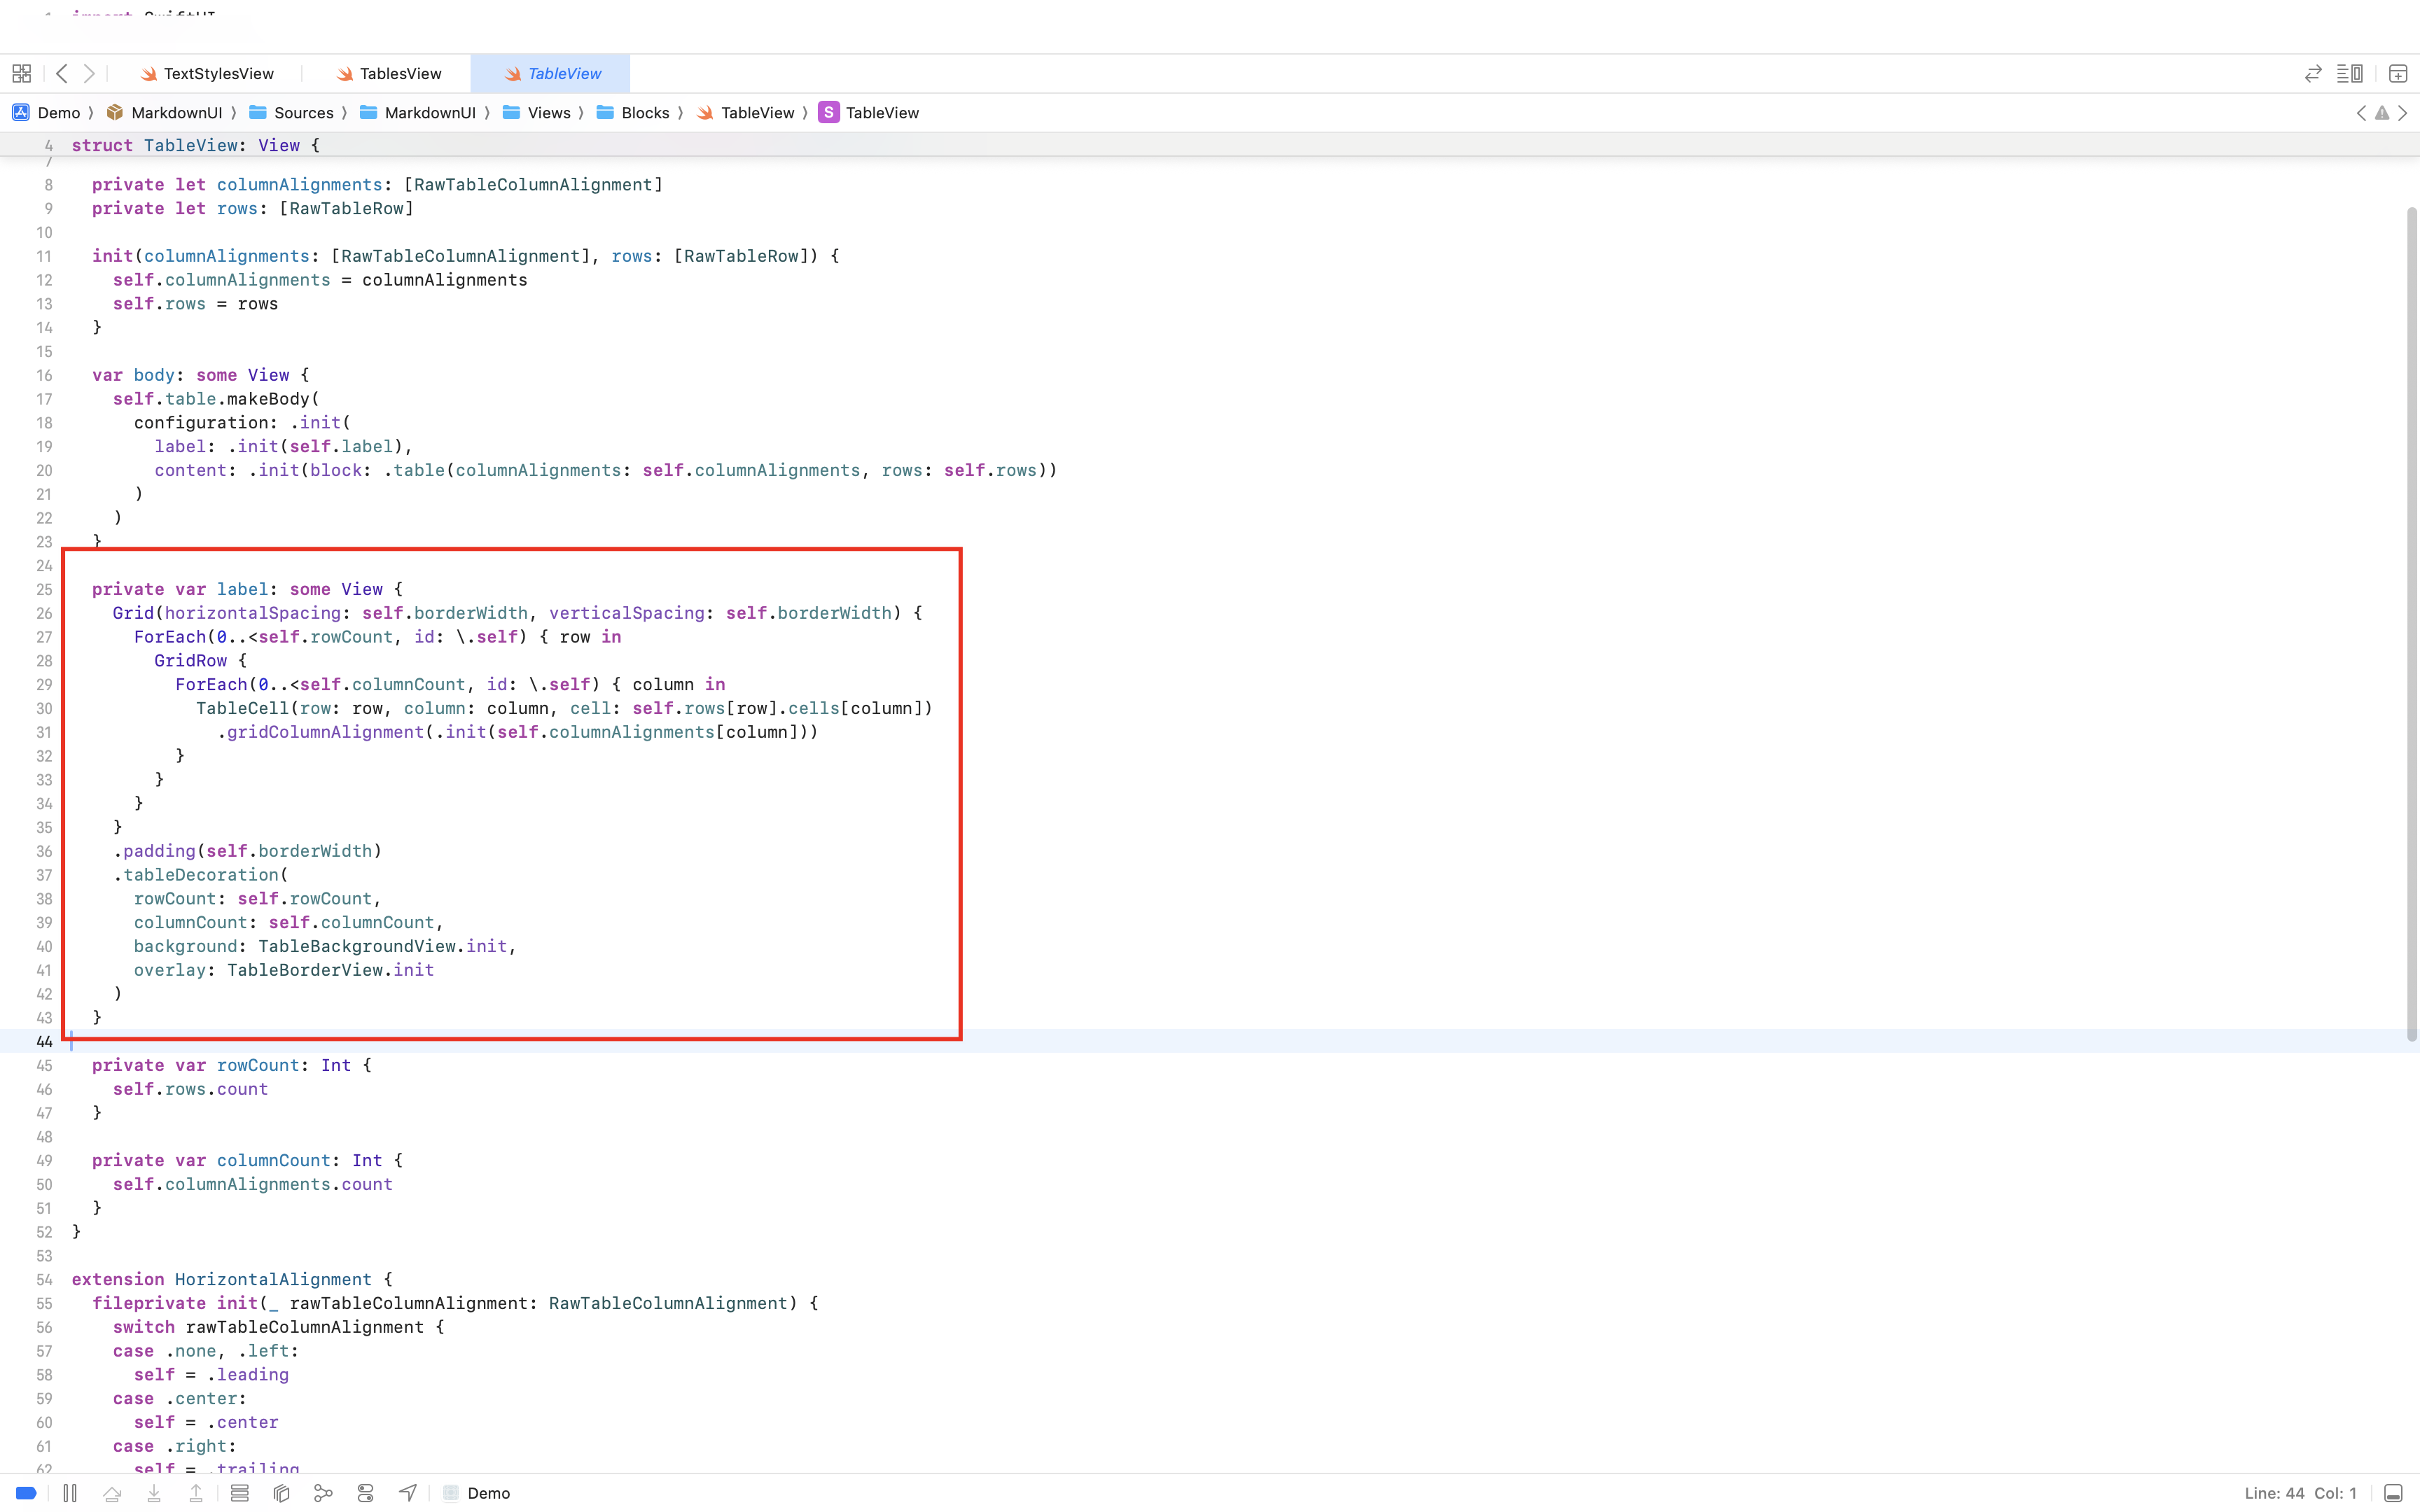Click the Simulate Location arrow icon
The height and width of the screenshot is (1512, 2420).
click(408, 1493)
